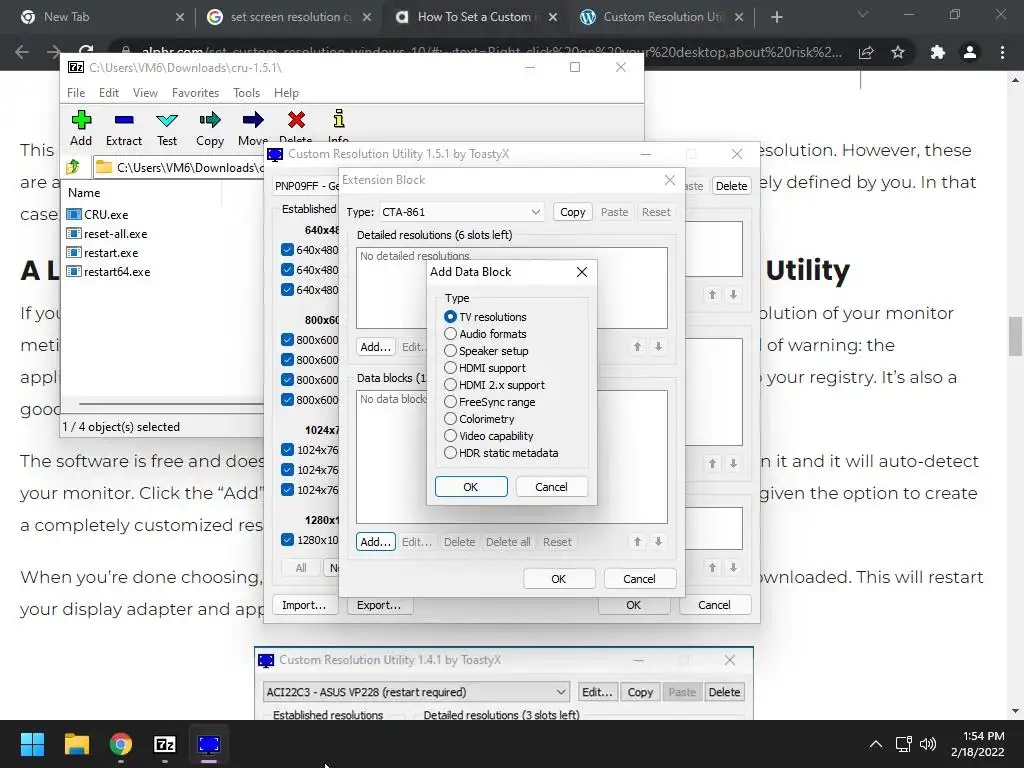The width and height of the screenshot is (1024, 768).
Task: Click the 7-Zip address path field
Action: pos(178,167)
